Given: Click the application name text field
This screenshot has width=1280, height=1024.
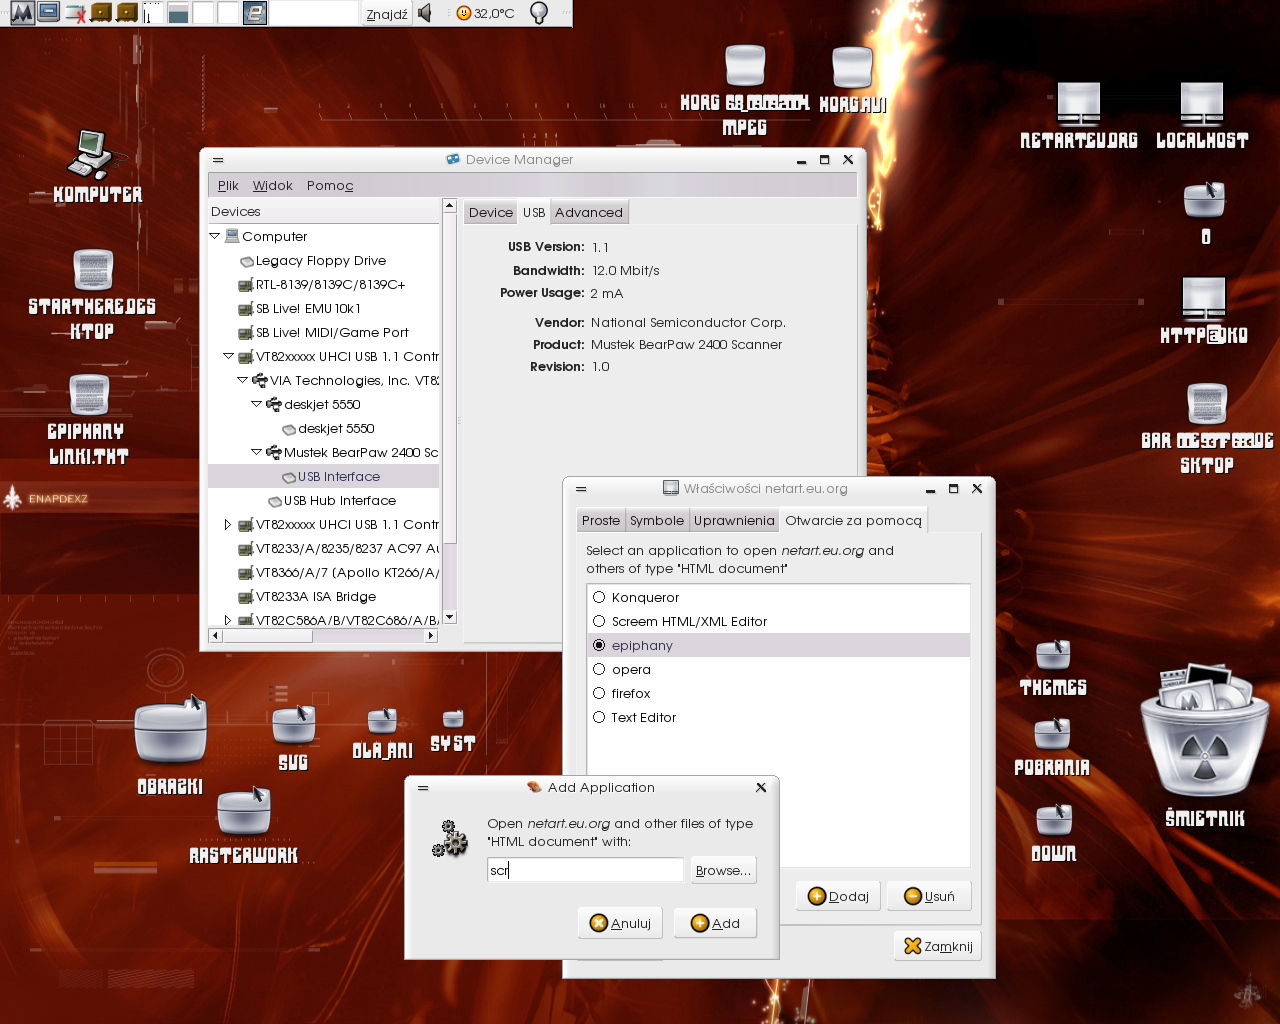Looking at the screenshot, I should tap(585, 870).
